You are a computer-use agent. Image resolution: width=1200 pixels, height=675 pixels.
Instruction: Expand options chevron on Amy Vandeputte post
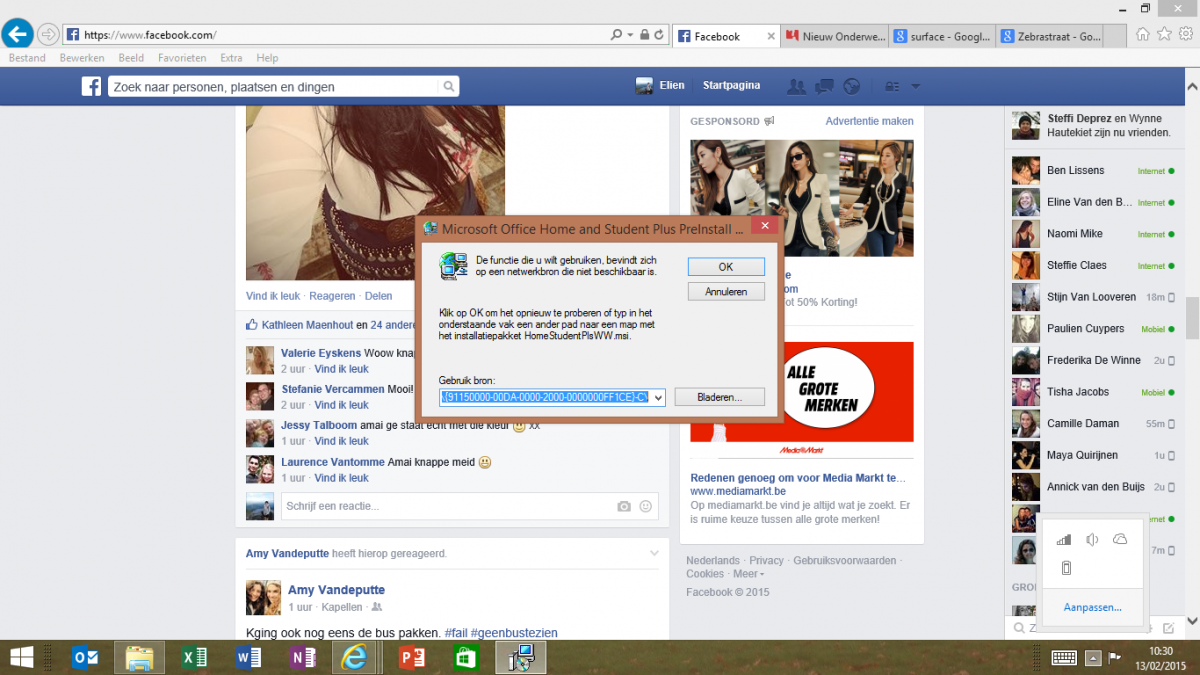point(654,553)
